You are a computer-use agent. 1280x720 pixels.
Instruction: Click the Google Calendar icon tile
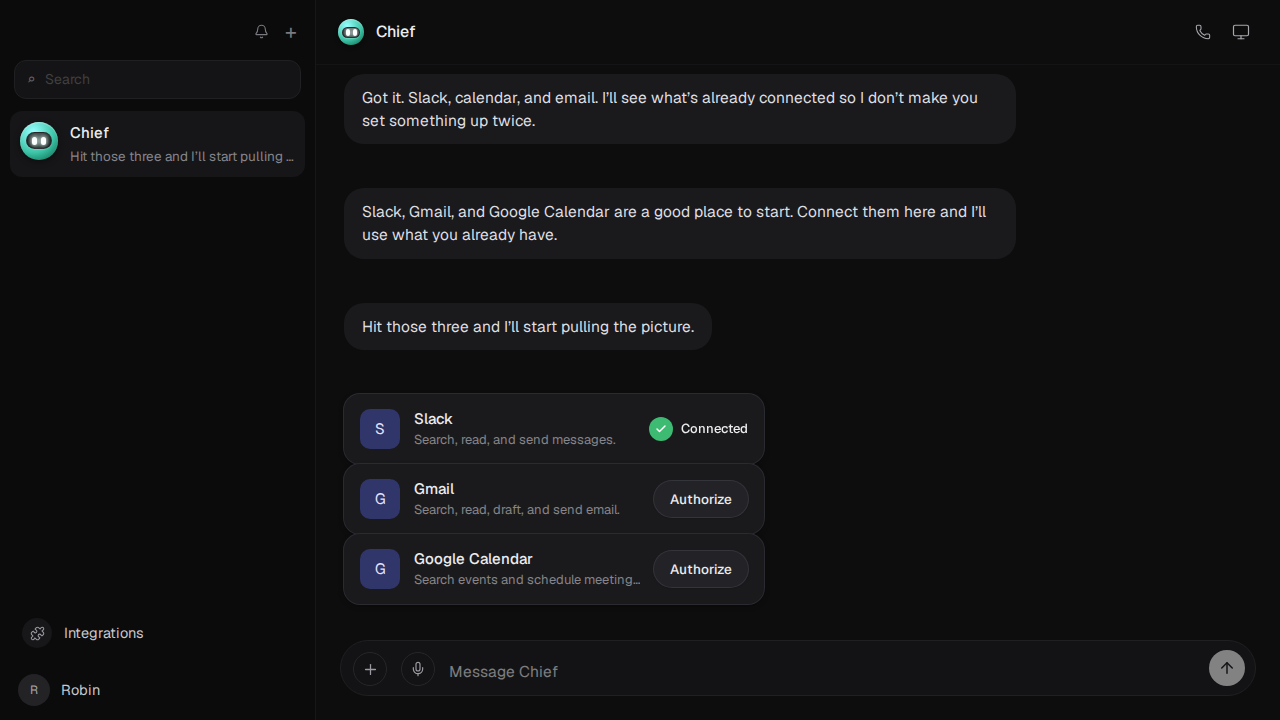tap(380, 569)
